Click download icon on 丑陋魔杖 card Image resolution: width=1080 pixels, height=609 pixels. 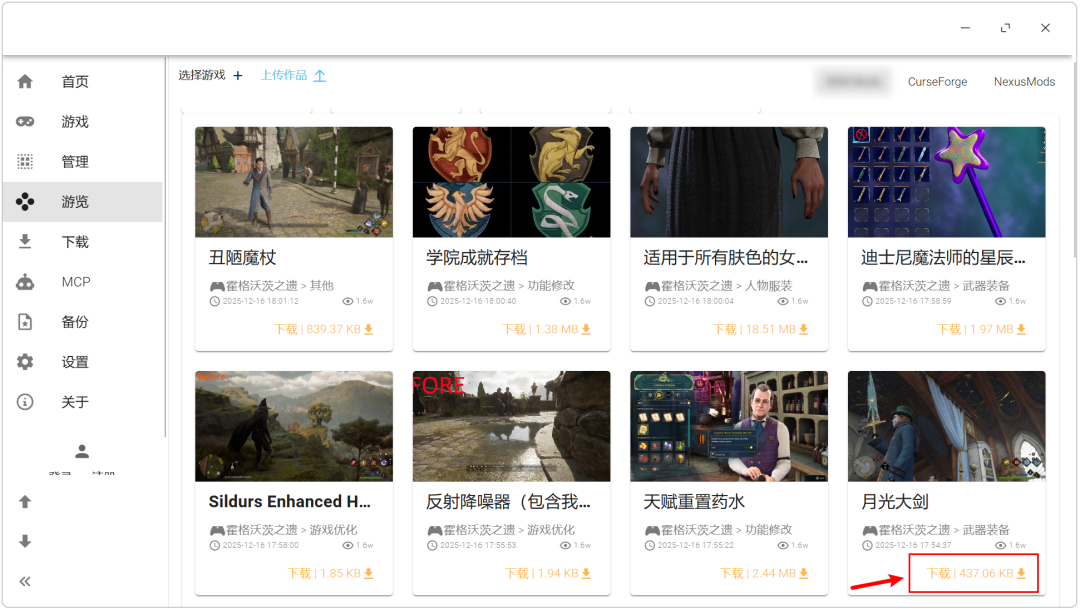[x=368, y=329]
